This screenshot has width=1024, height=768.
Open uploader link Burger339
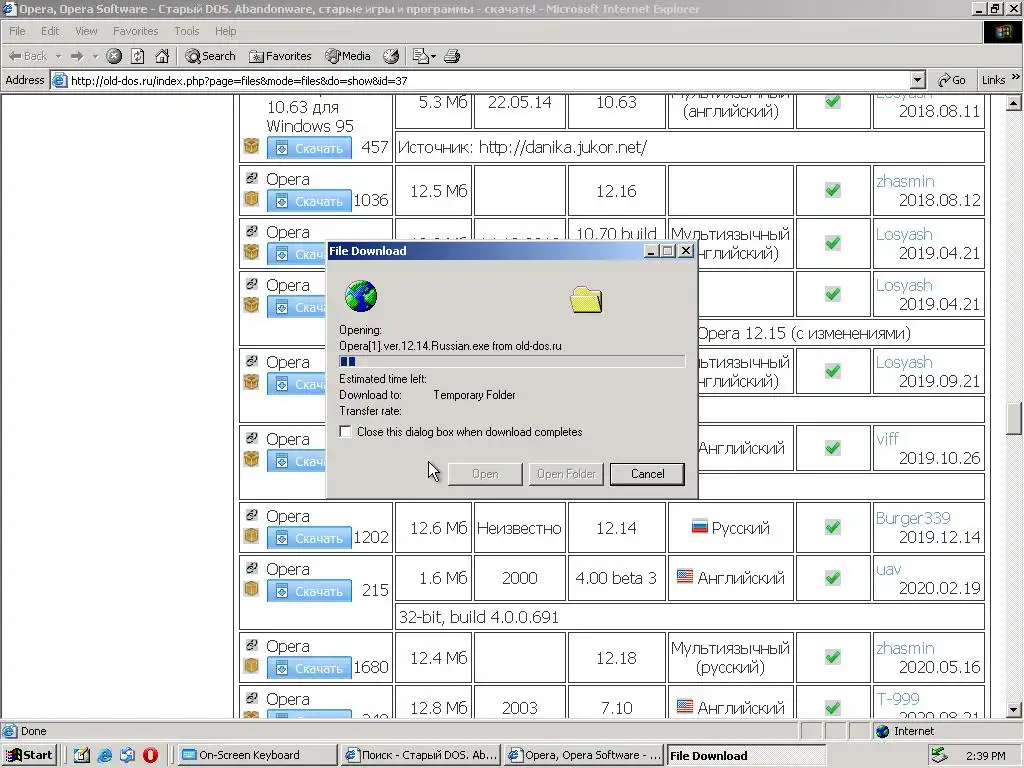tap(913, 518)
